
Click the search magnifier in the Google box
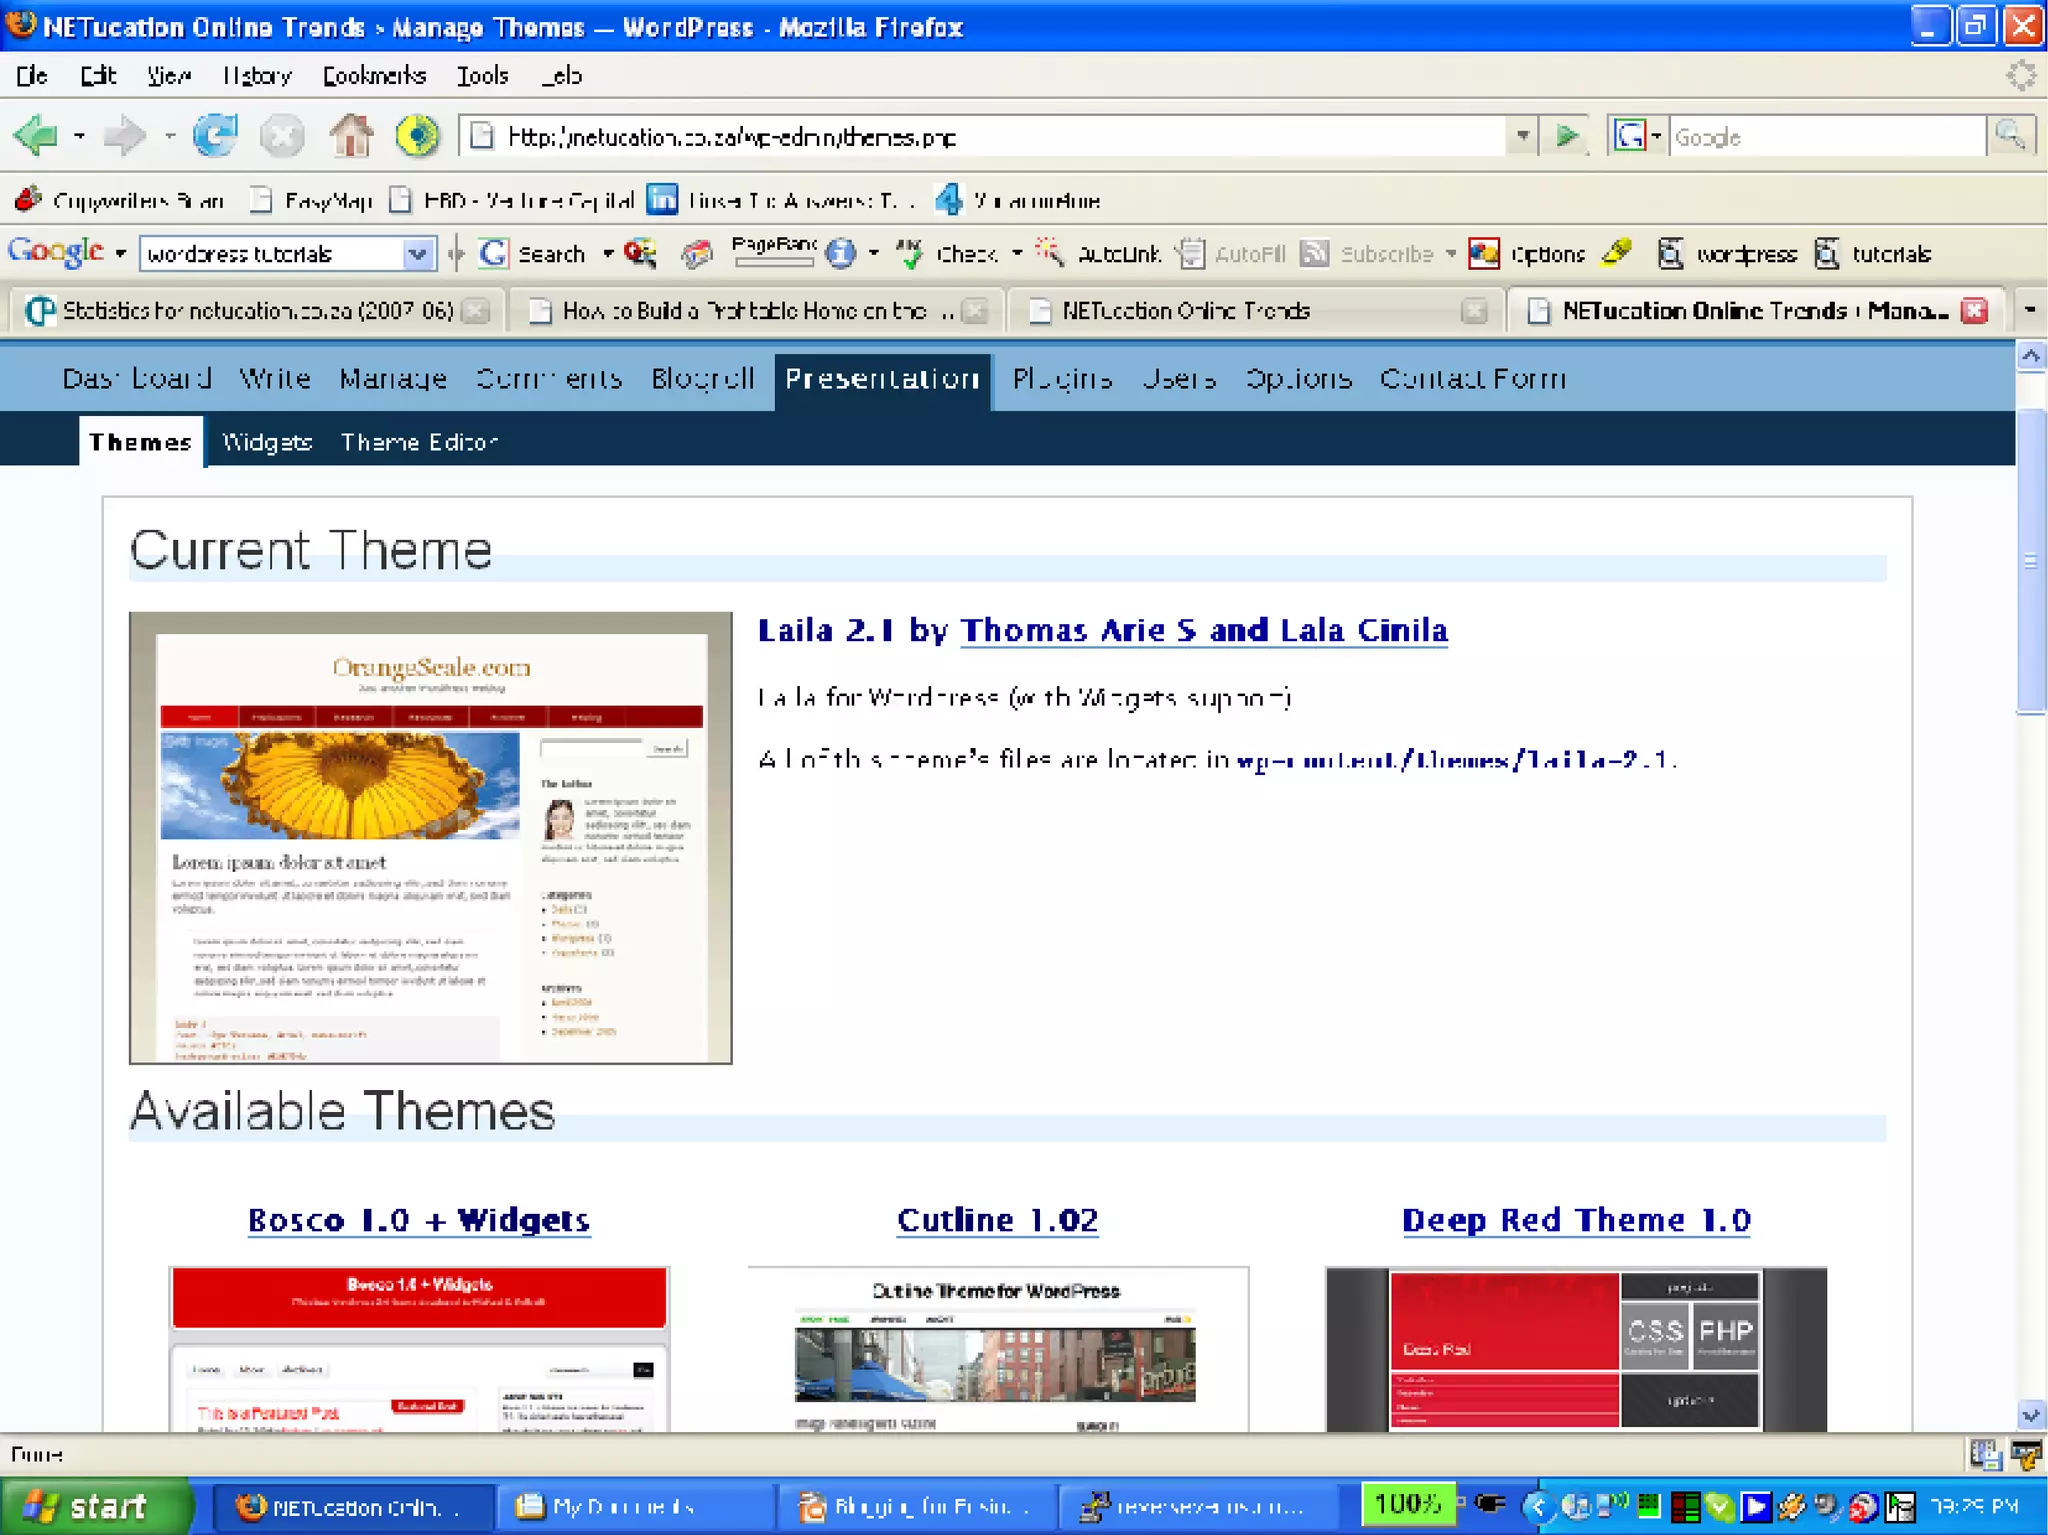[x=2009, y=135]
